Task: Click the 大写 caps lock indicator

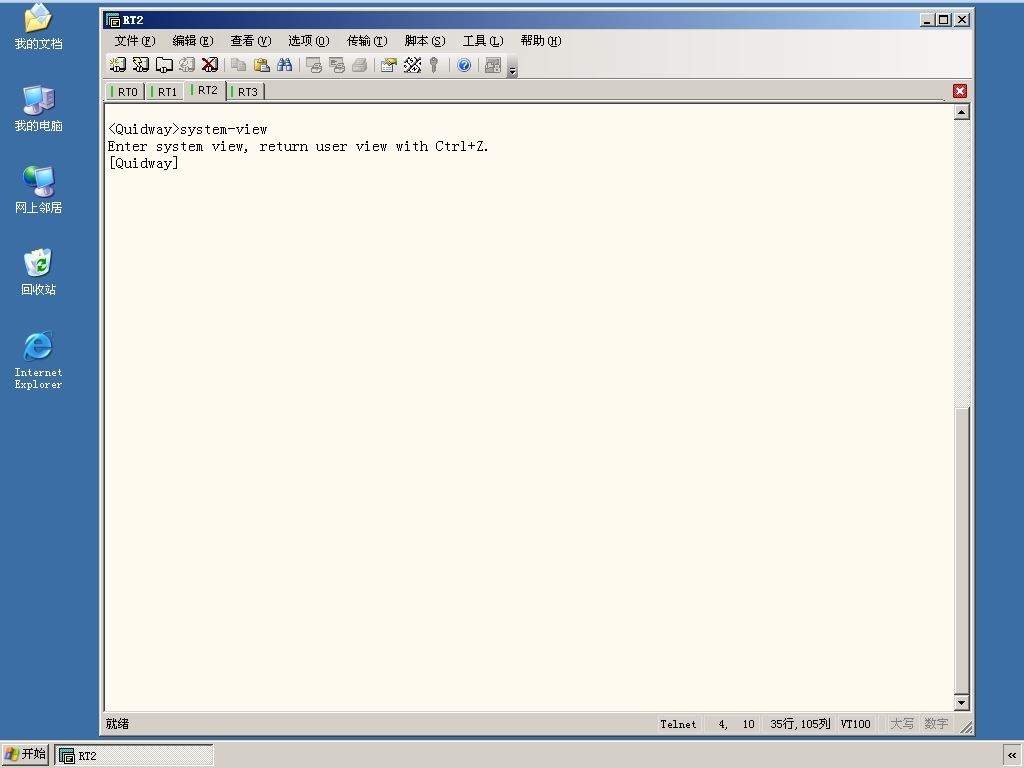Action: pos(902,724)
